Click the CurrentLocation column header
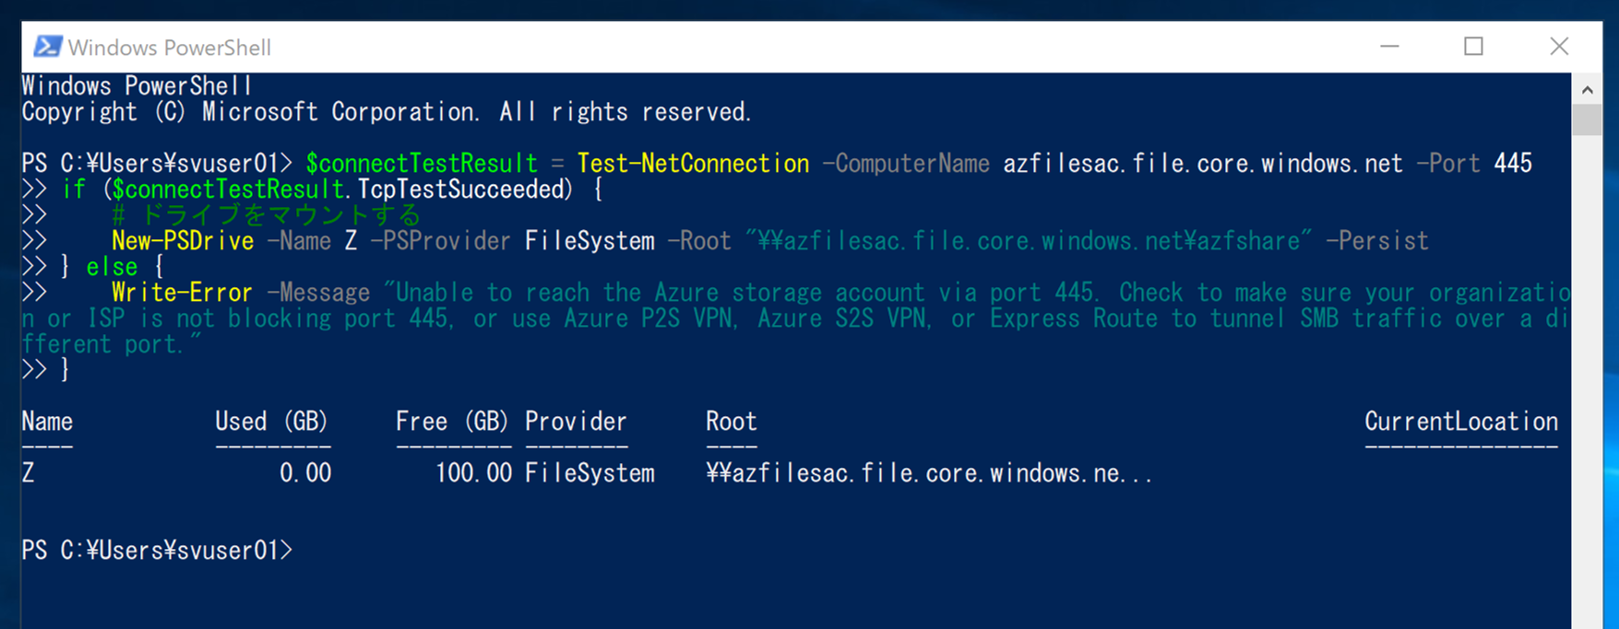The width and height of the screenshot is (1619, 629). click(1461, 422)
